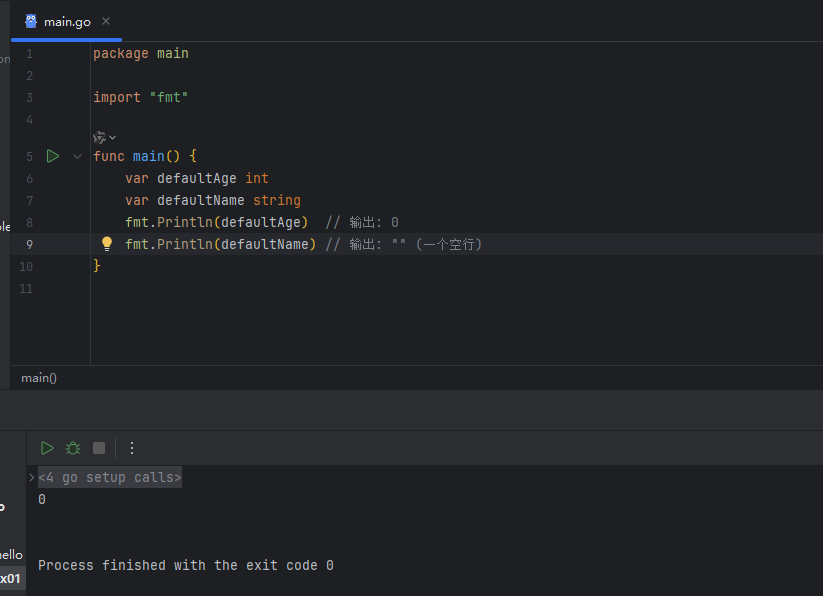Click the yellow lightbulb quick-fix icon
Viewport: 823px width, 596px height.
coord(107,243)
